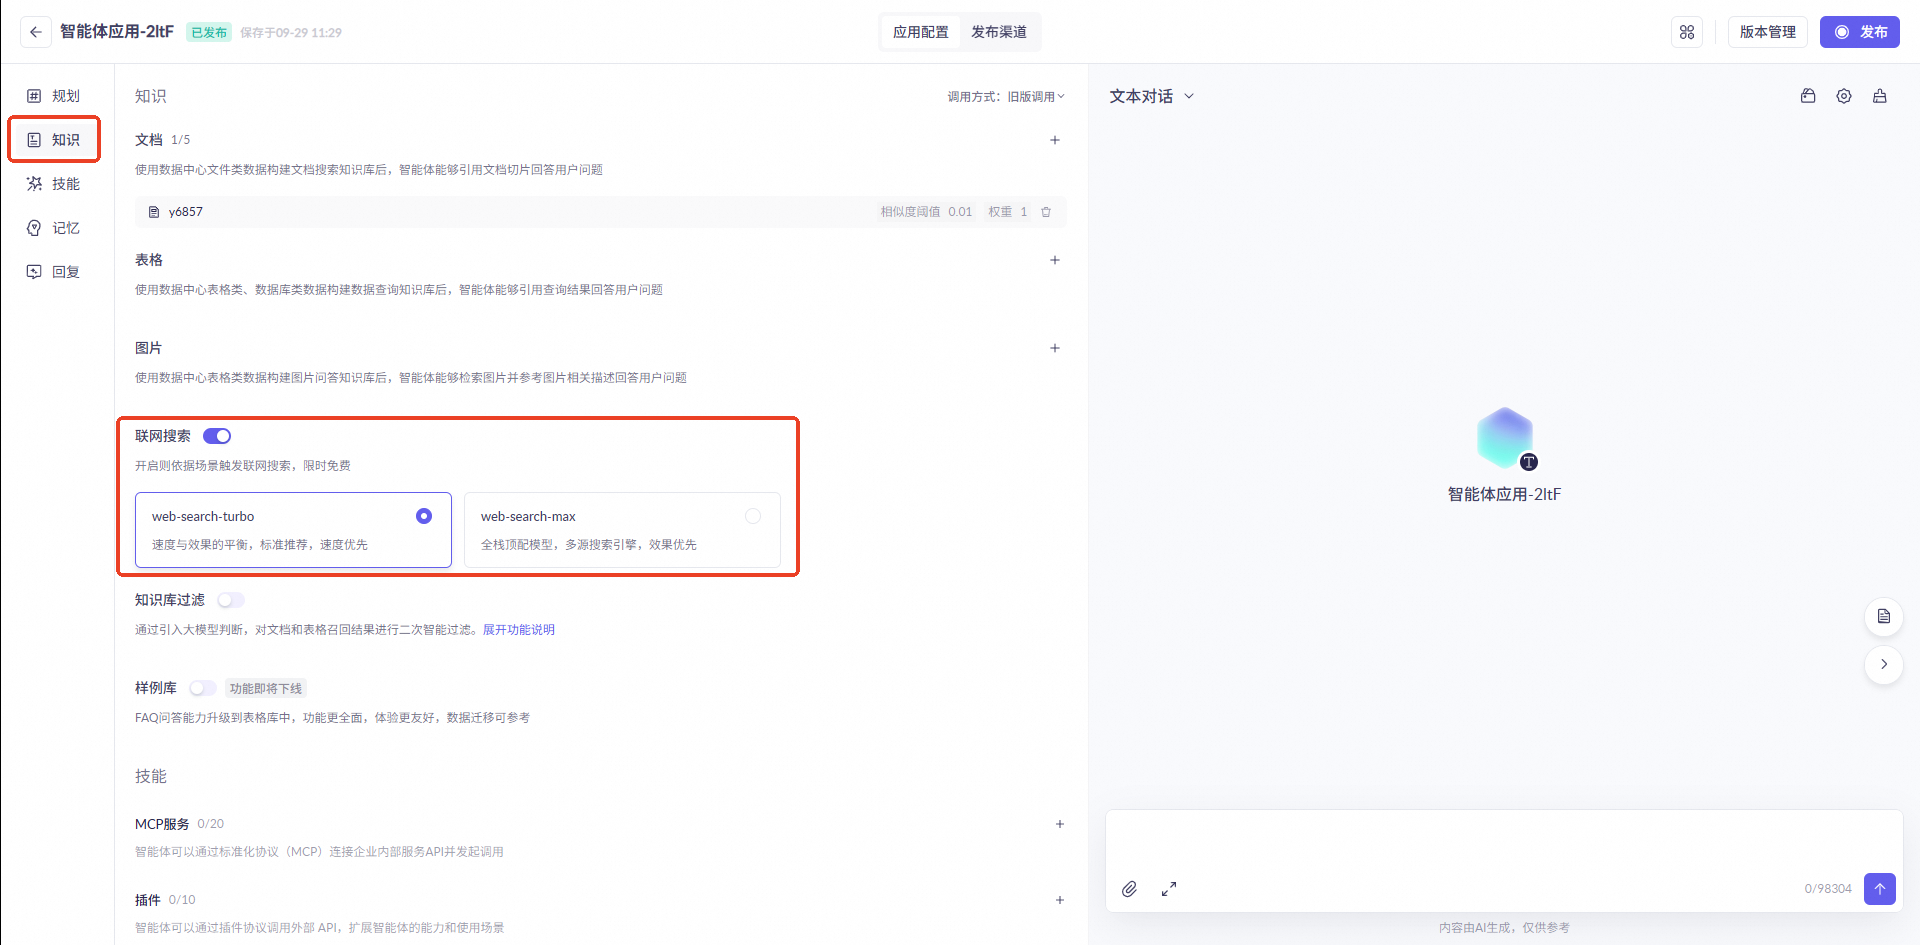1920x945 pixels.
Task: Collapse the side panel with the right chevron
Action: point(1884,664)
